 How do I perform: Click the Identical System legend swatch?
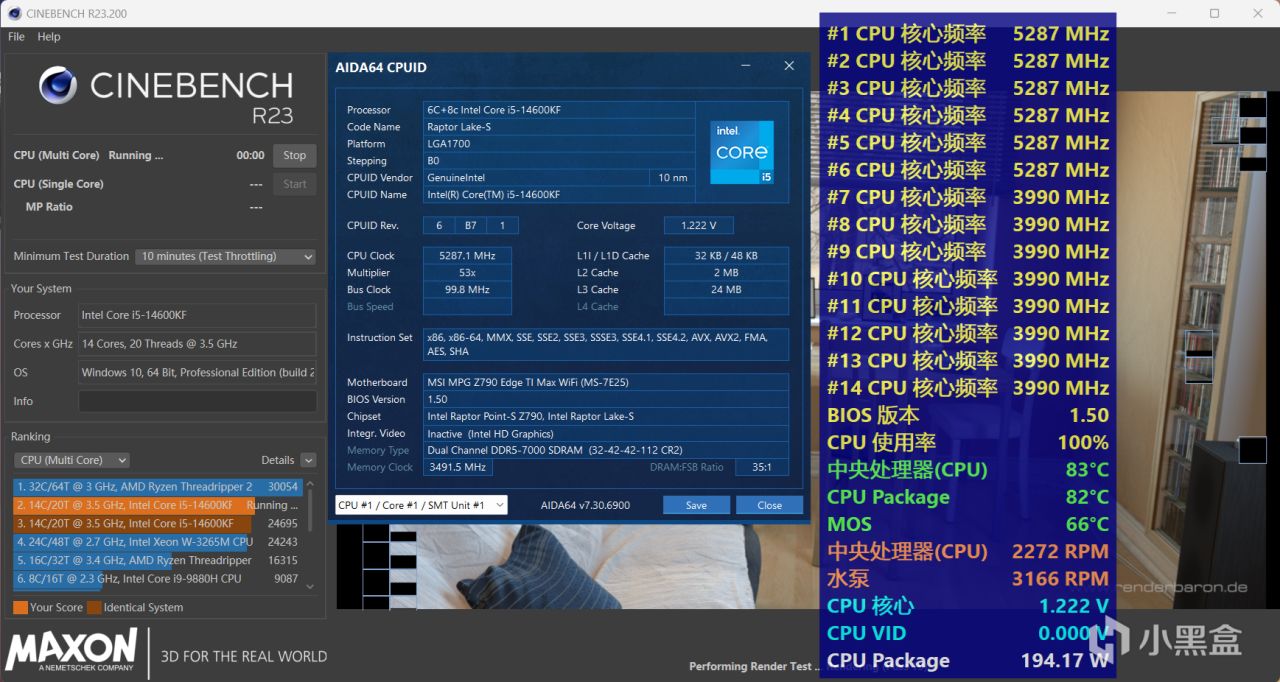(94, 607)
